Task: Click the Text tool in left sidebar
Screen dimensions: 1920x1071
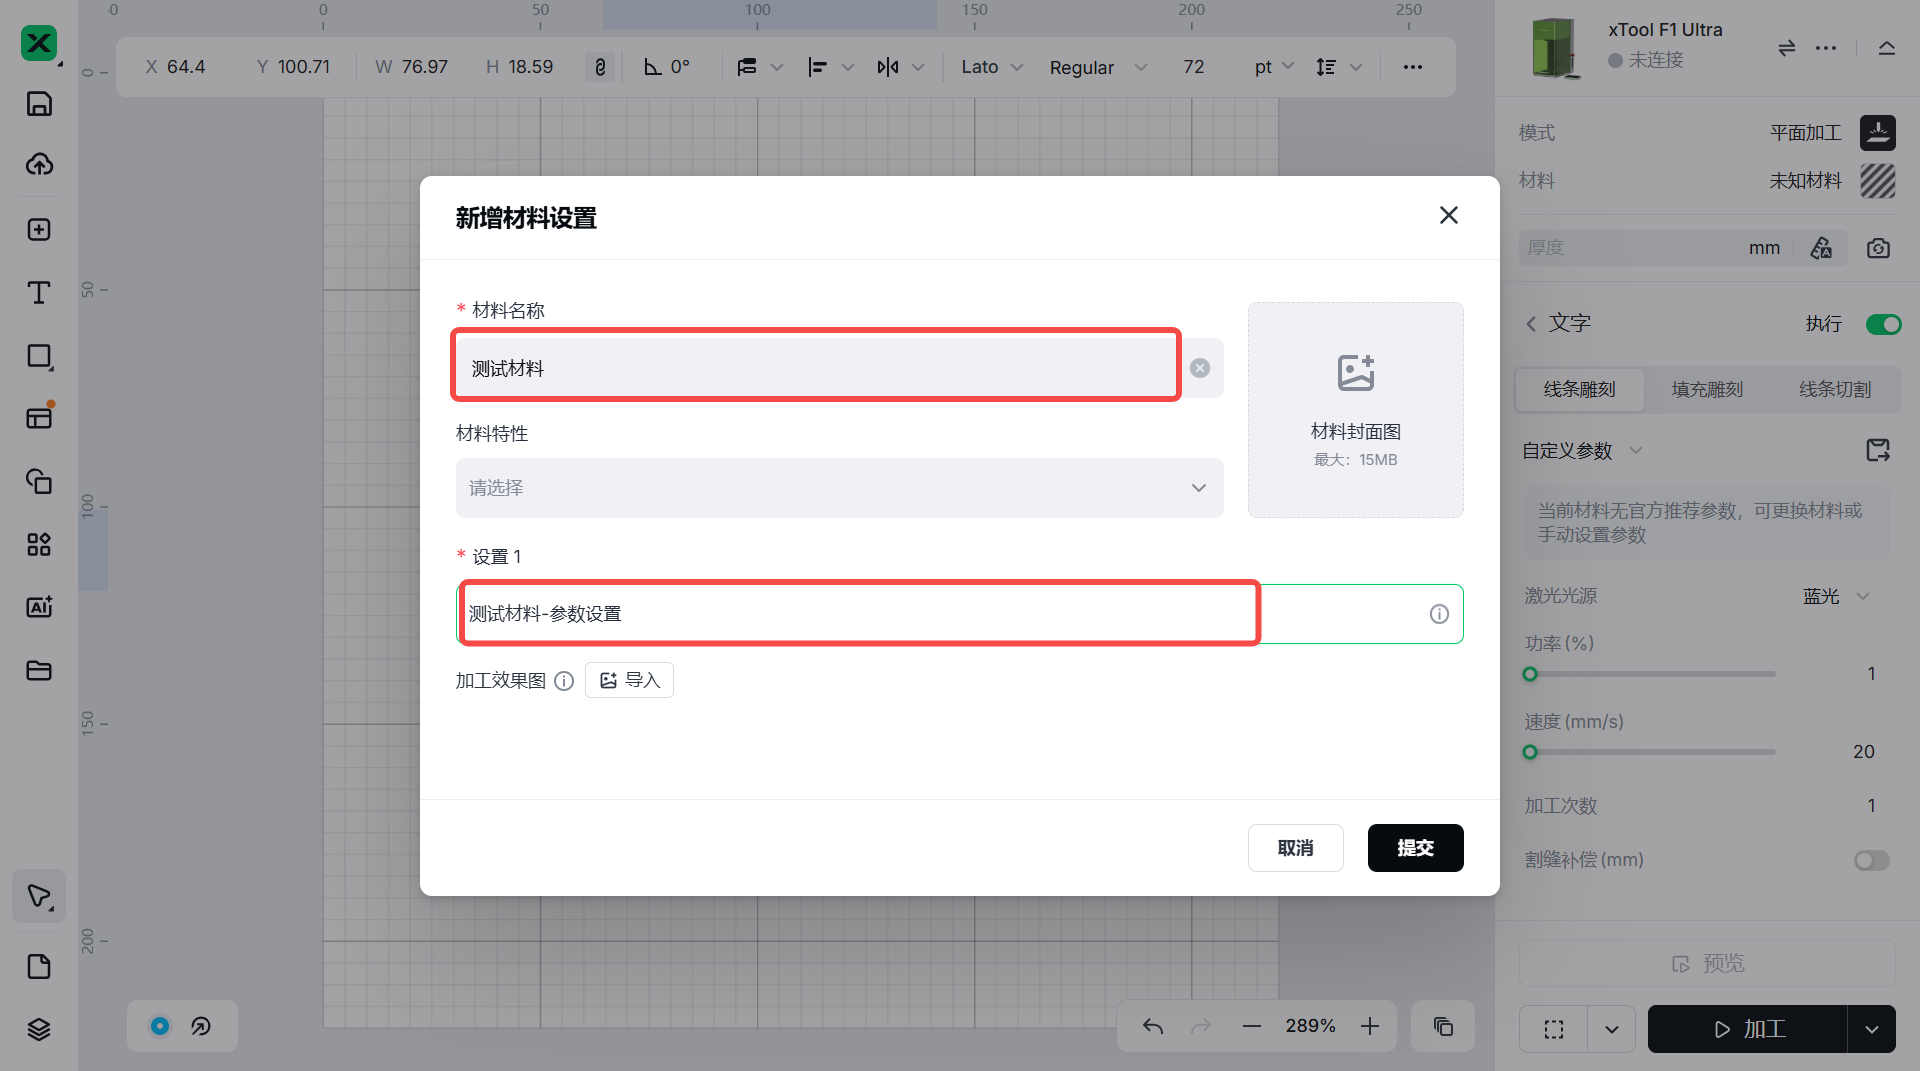Action: (39, 293)
